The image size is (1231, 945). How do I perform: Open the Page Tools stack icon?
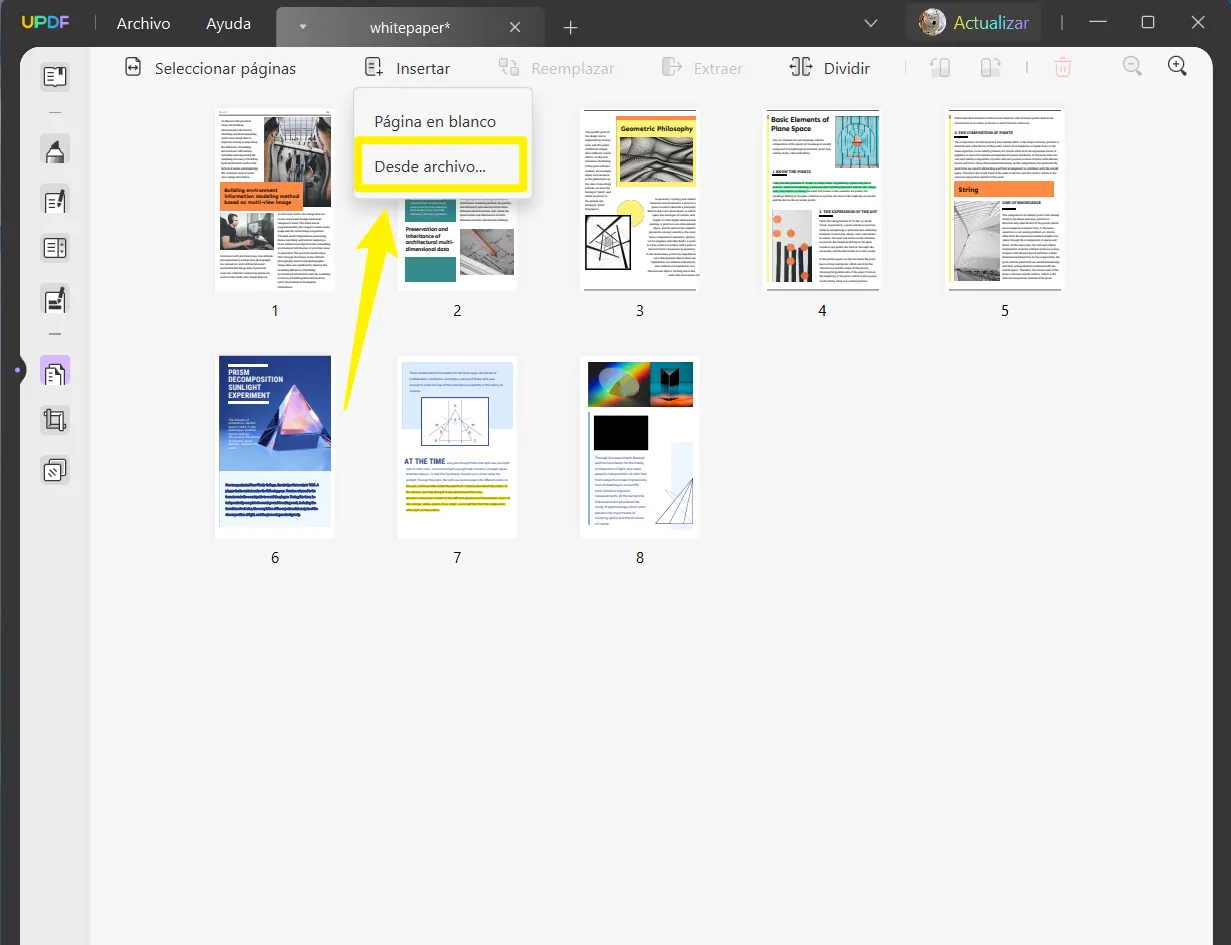(55, 469)
